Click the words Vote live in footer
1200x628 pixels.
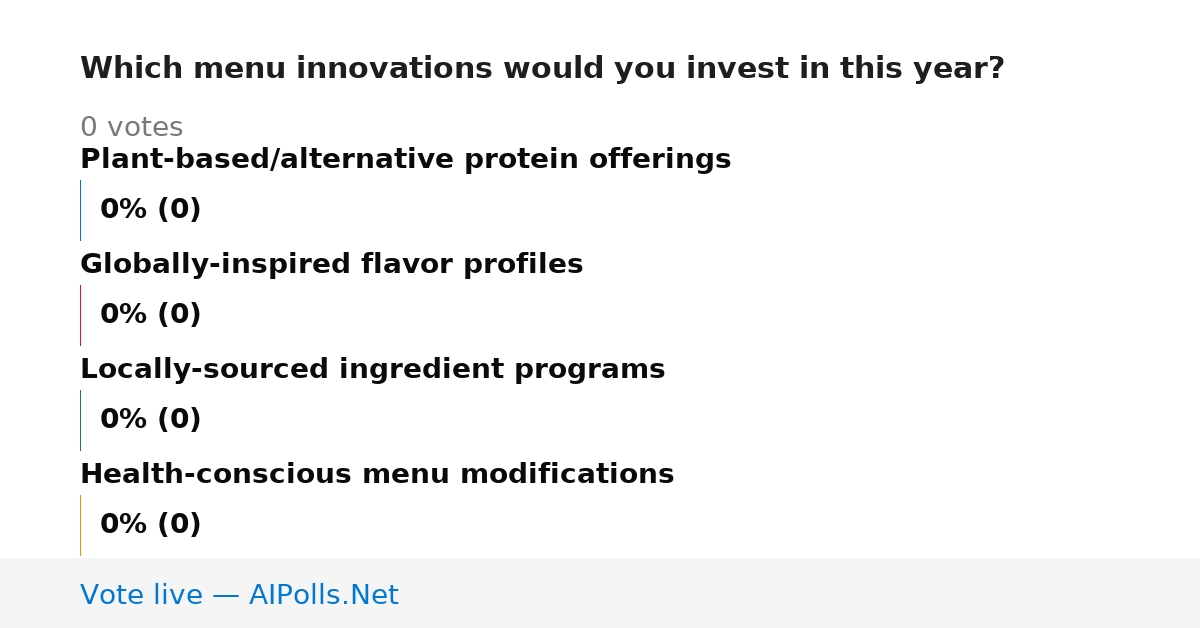(x=141, y=595)
